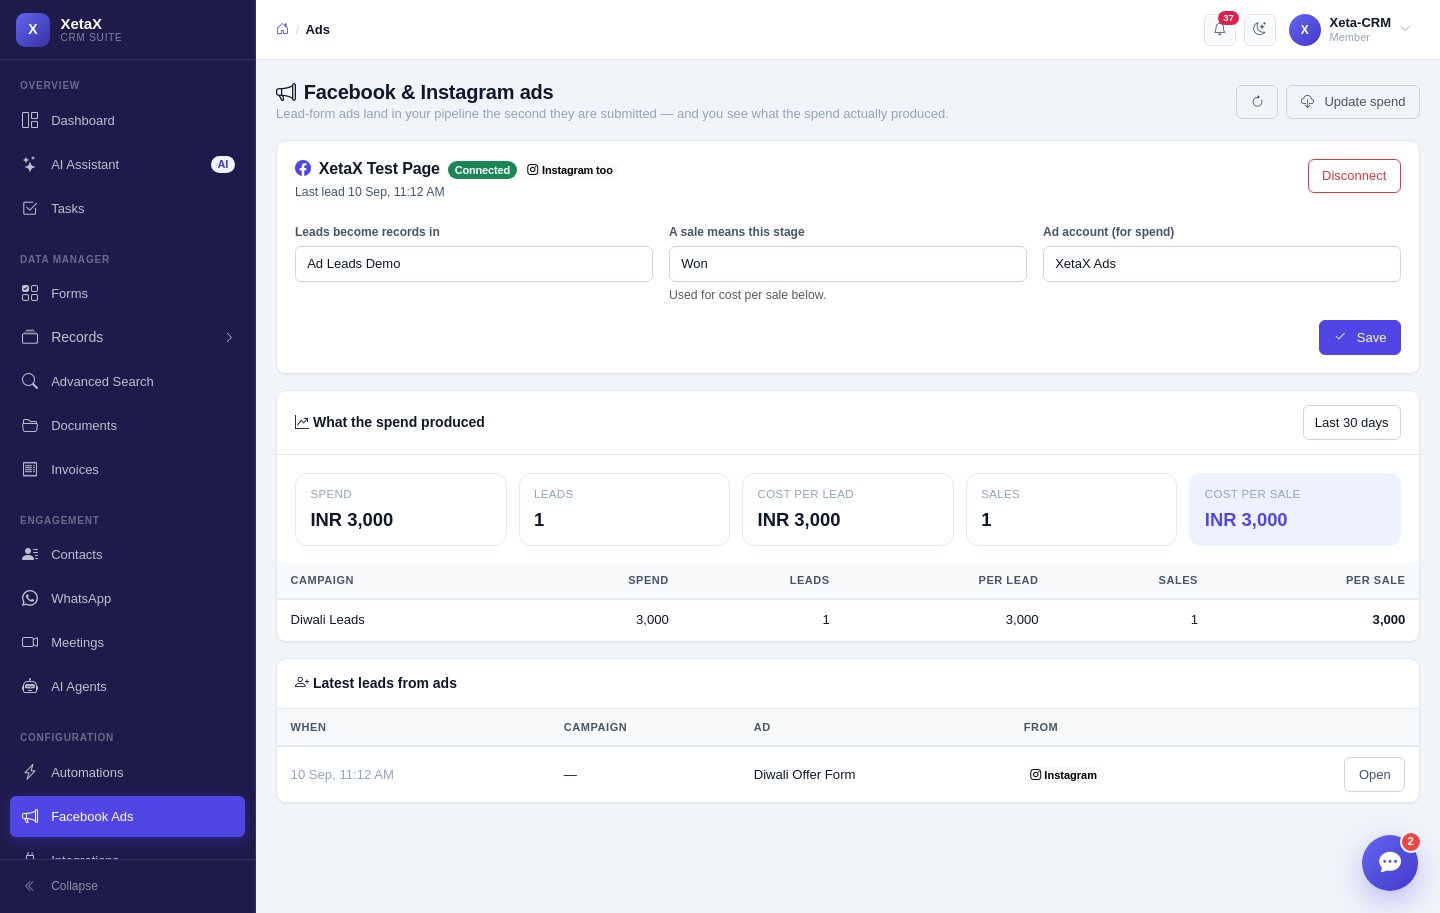Click the PER SALE column header
The image size is (1440, 913).
[1375, 580]
